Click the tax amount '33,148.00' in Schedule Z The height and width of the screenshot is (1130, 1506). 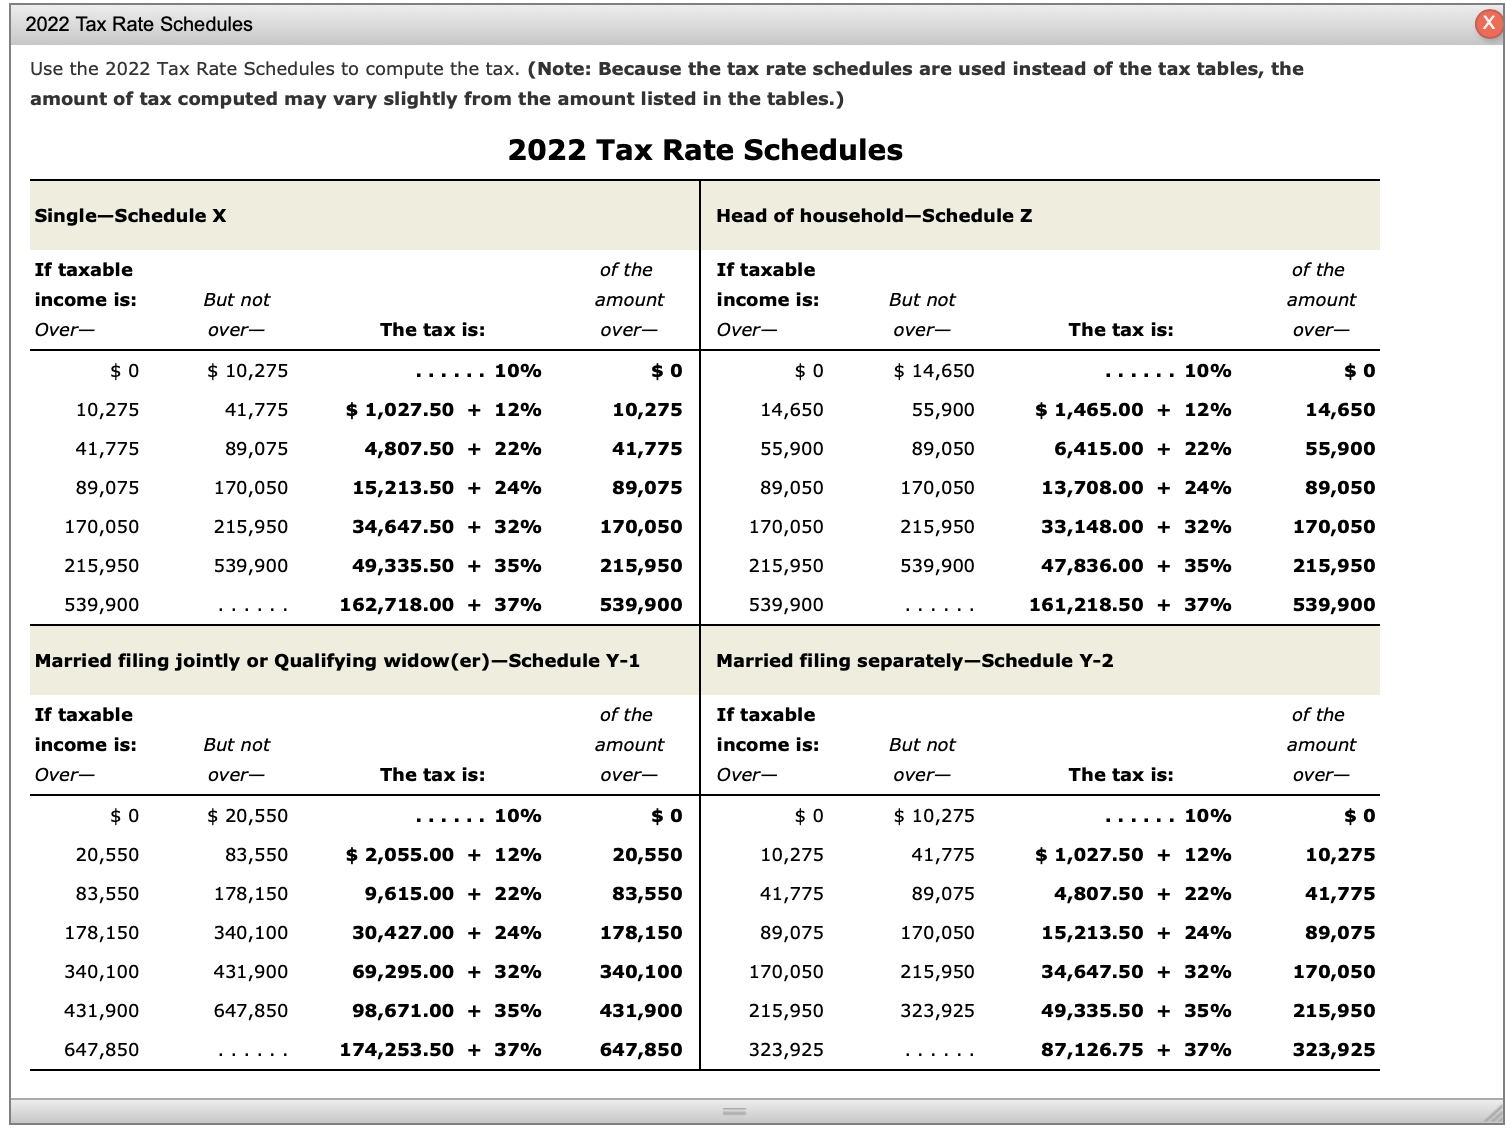pos(1092,527)
